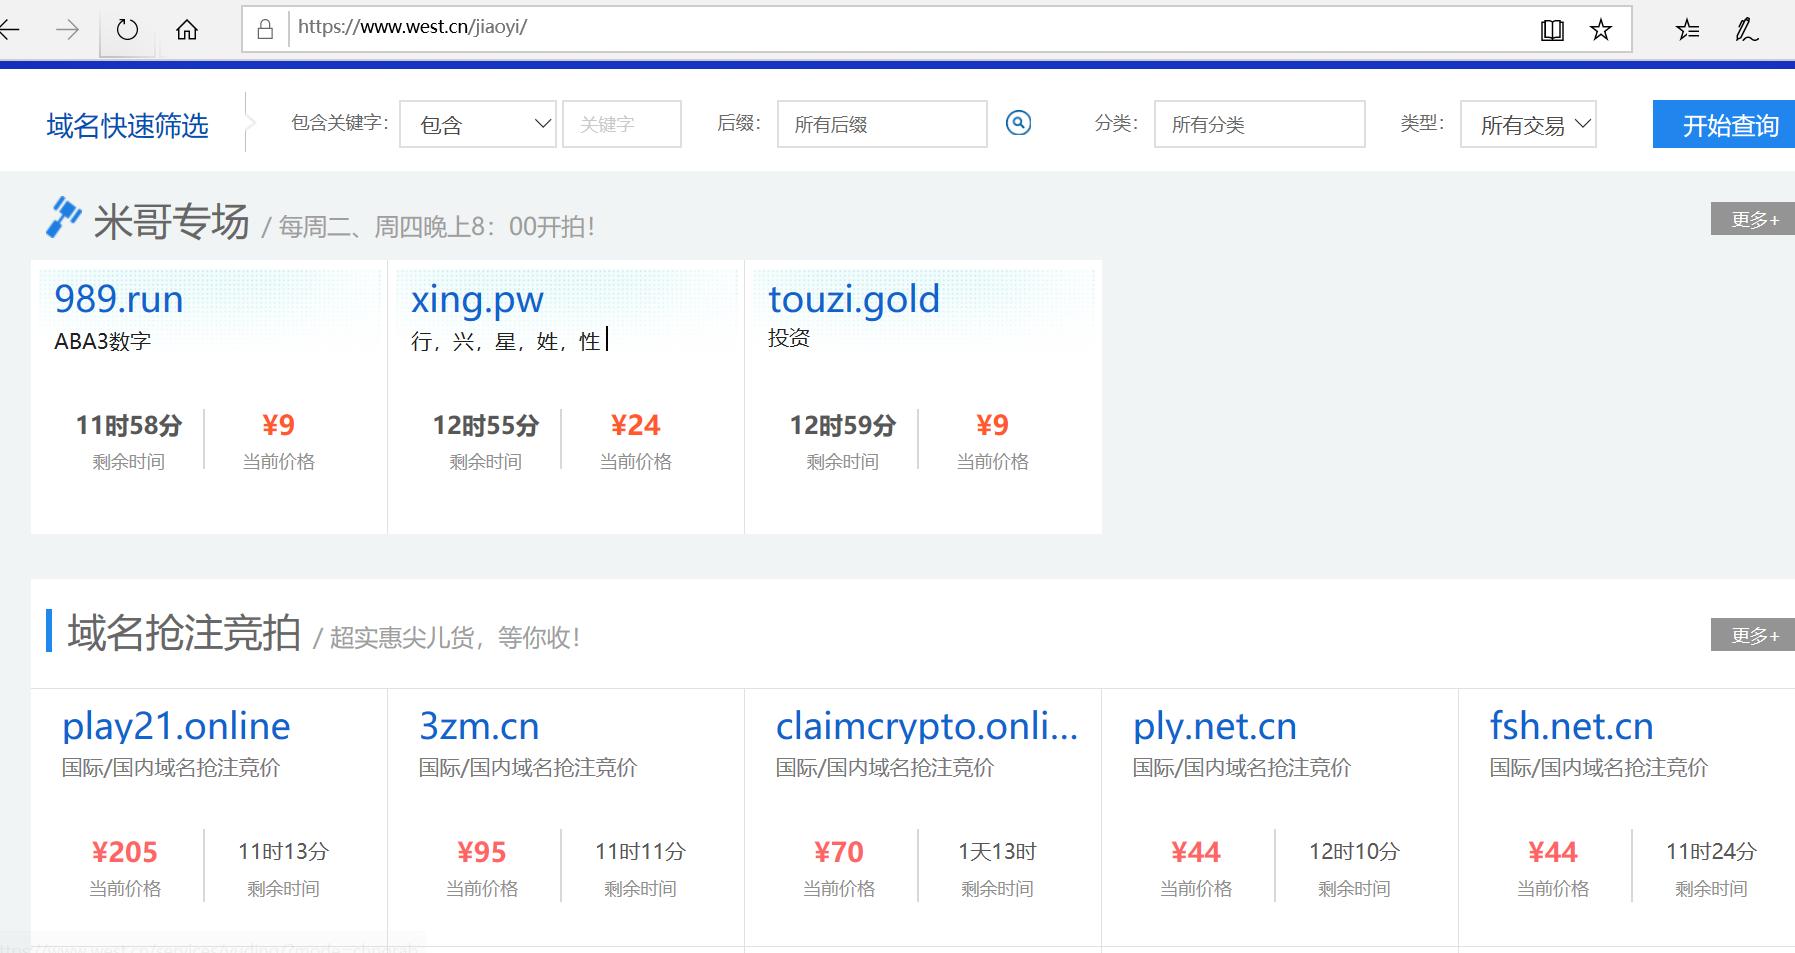
Task: Add page to favorites star icon
Action: 1601,30
